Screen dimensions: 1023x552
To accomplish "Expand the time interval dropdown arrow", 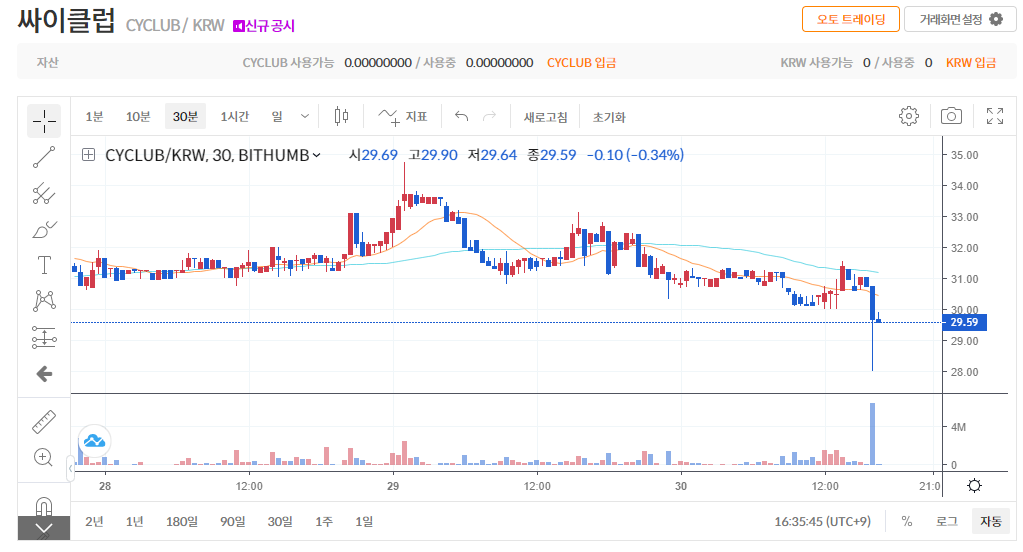I will (x=305, y=117).
